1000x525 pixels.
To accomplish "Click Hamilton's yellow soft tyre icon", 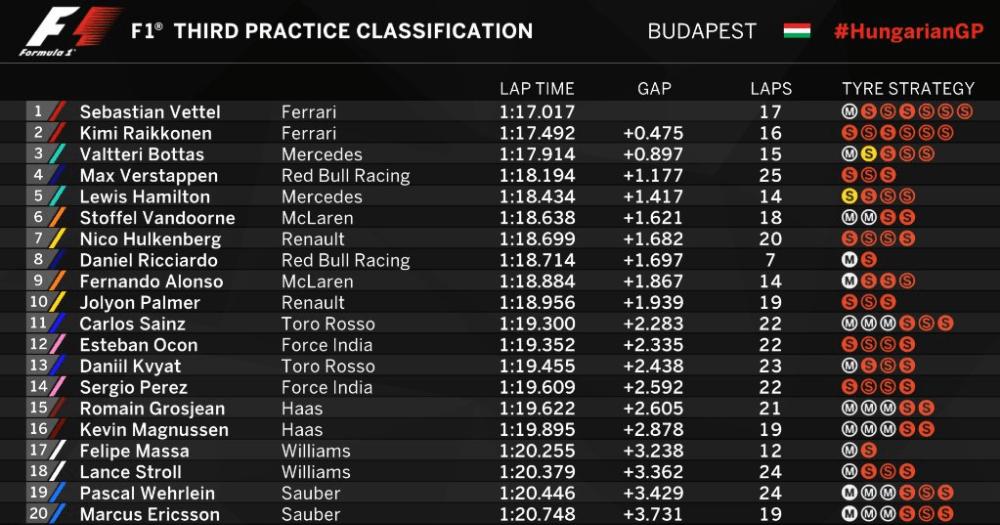I will [x=849, y=196].
